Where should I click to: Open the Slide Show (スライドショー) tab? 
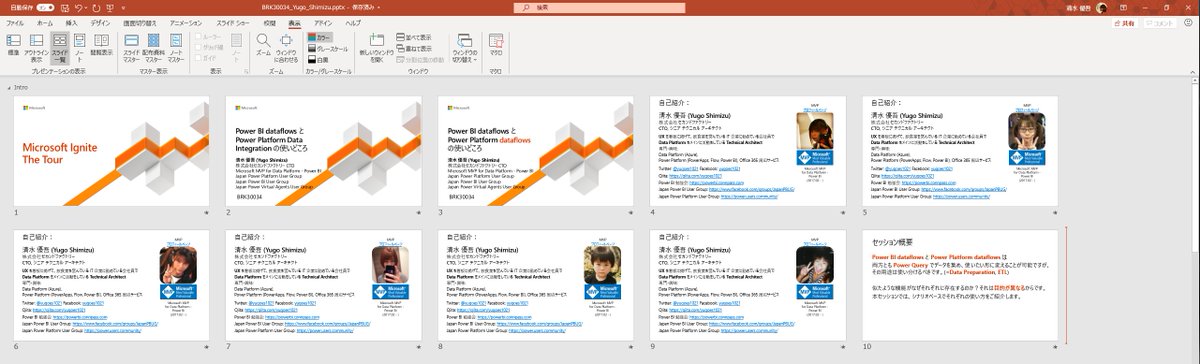pos(233,23)
